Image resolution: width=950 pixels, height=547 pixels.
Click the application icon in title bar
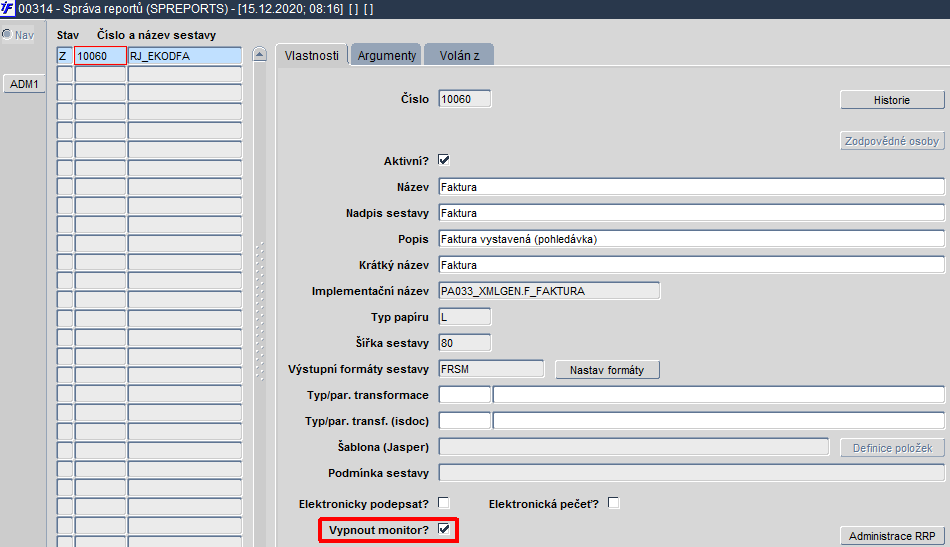7,8
